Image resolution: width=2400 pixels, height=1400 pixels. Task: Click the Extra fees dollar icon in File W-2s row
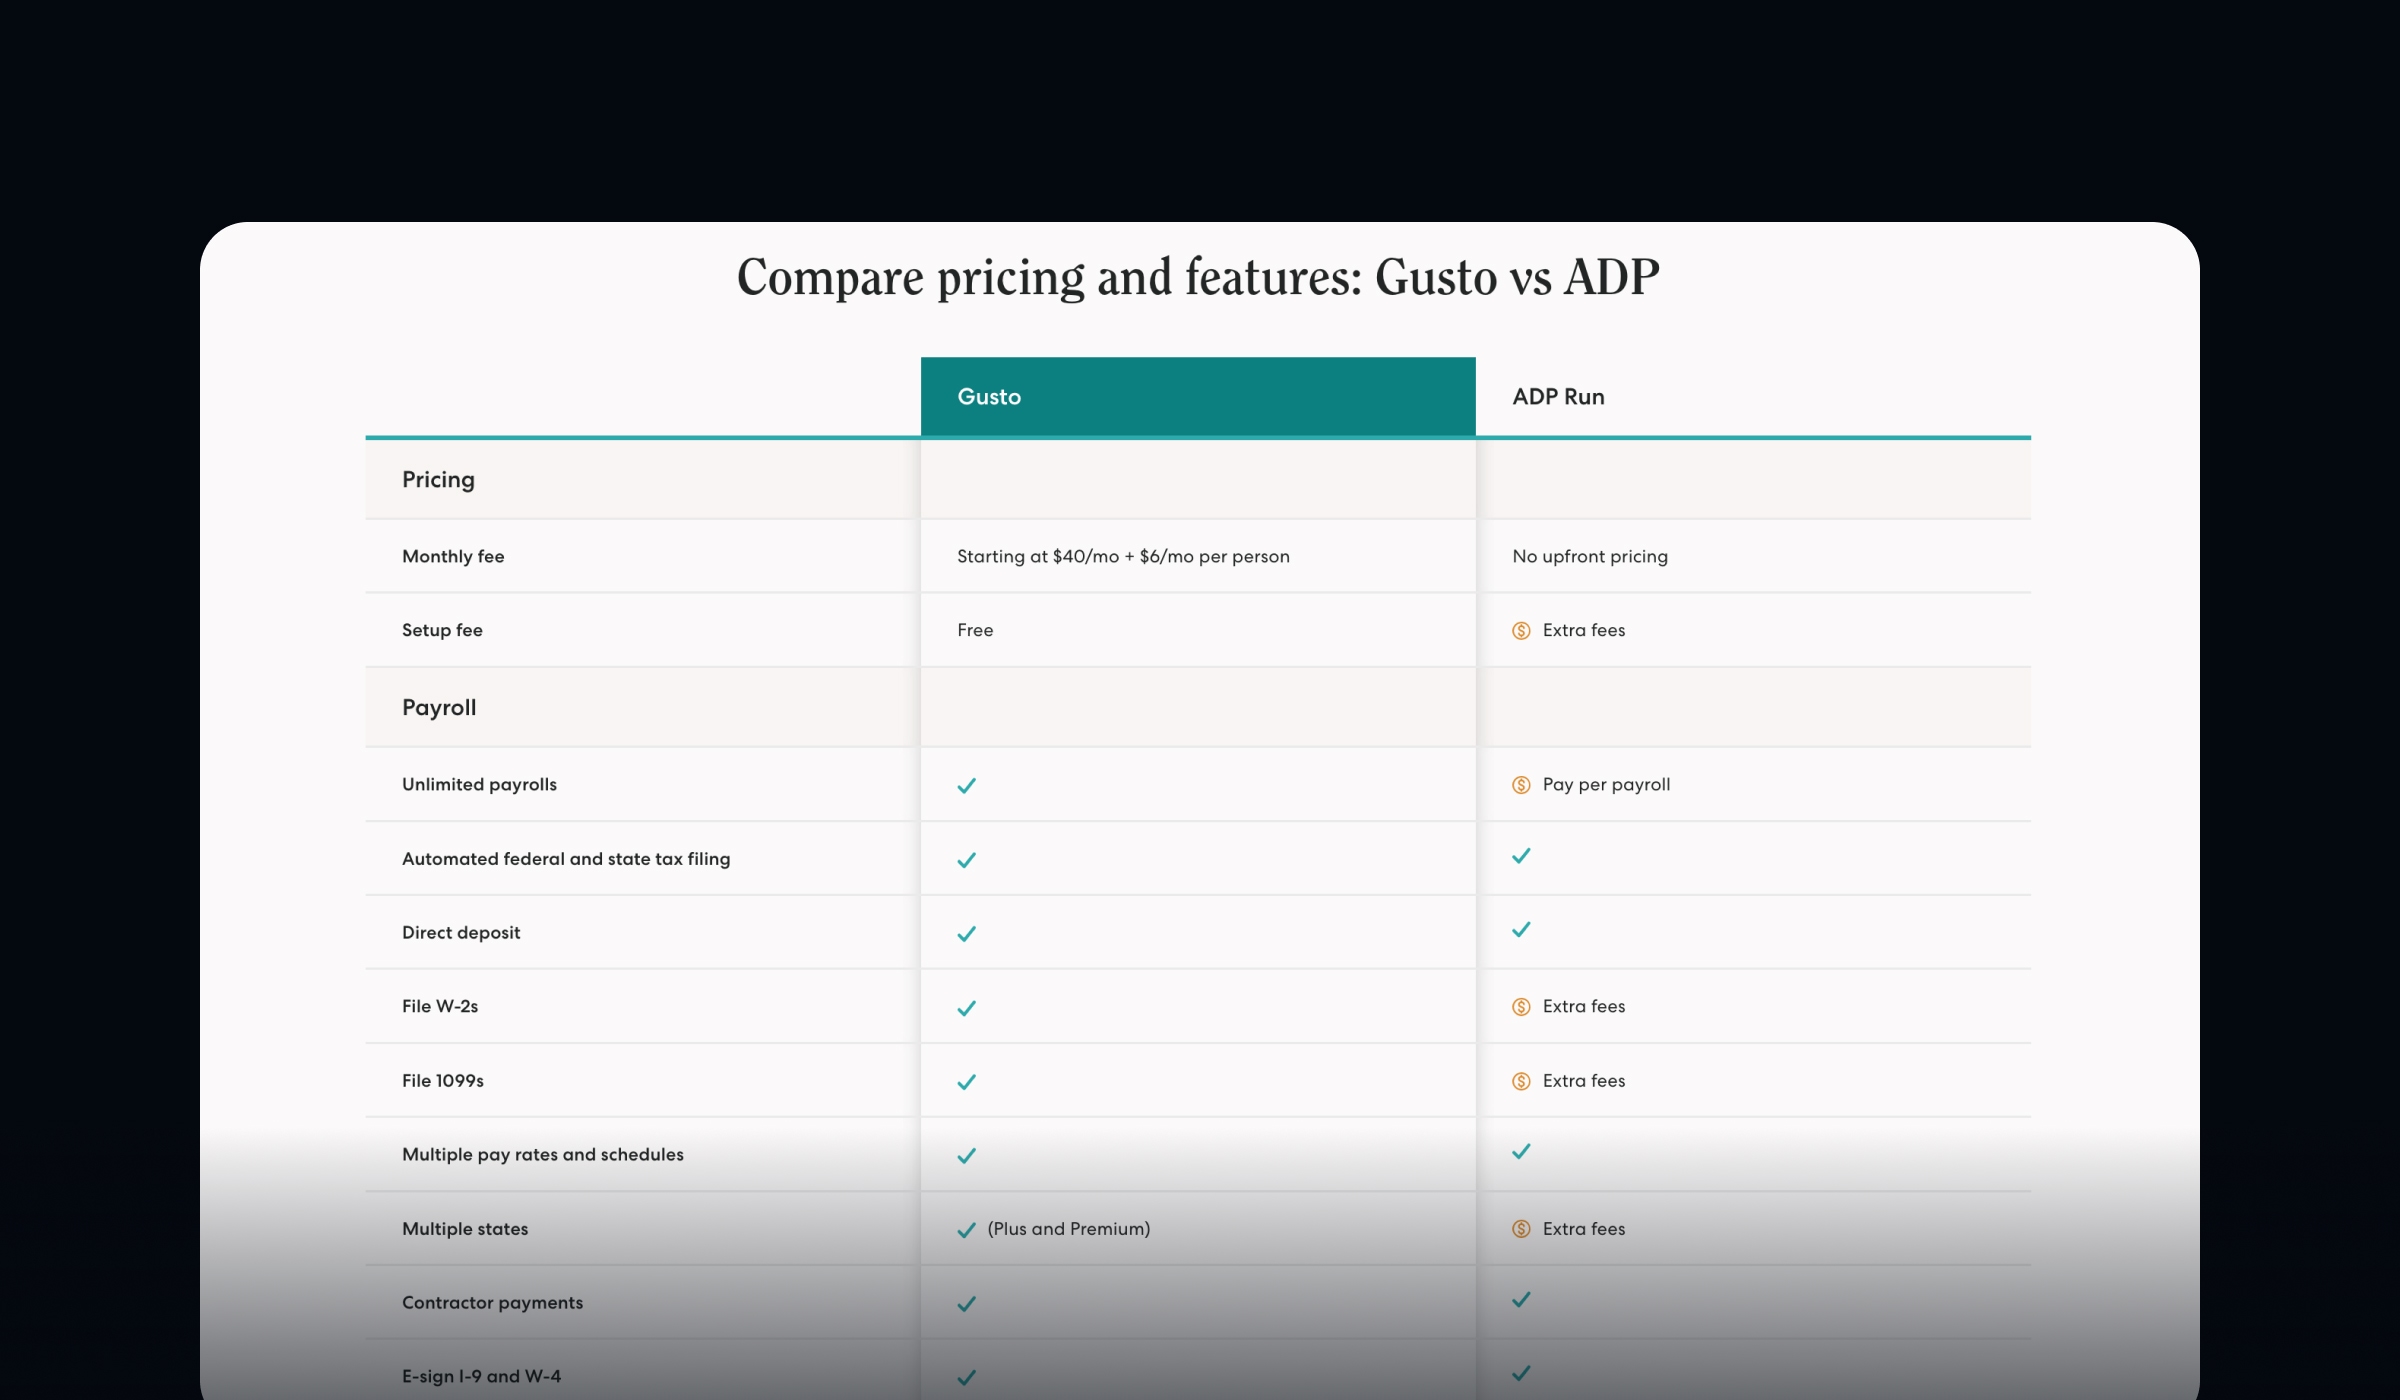(1522, 1007)
